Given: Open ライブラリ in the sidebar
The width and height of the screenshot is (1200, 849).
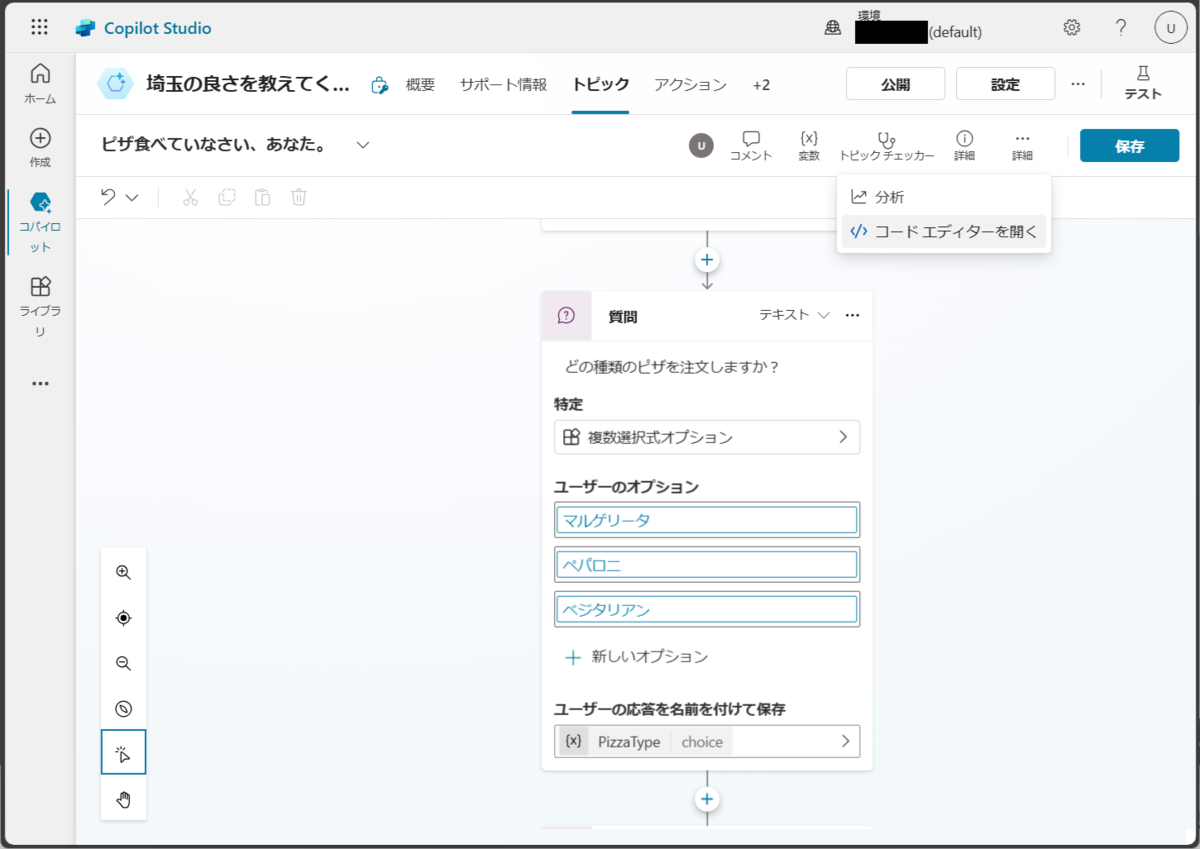Looking at the screenshot, I should point(40,307).
